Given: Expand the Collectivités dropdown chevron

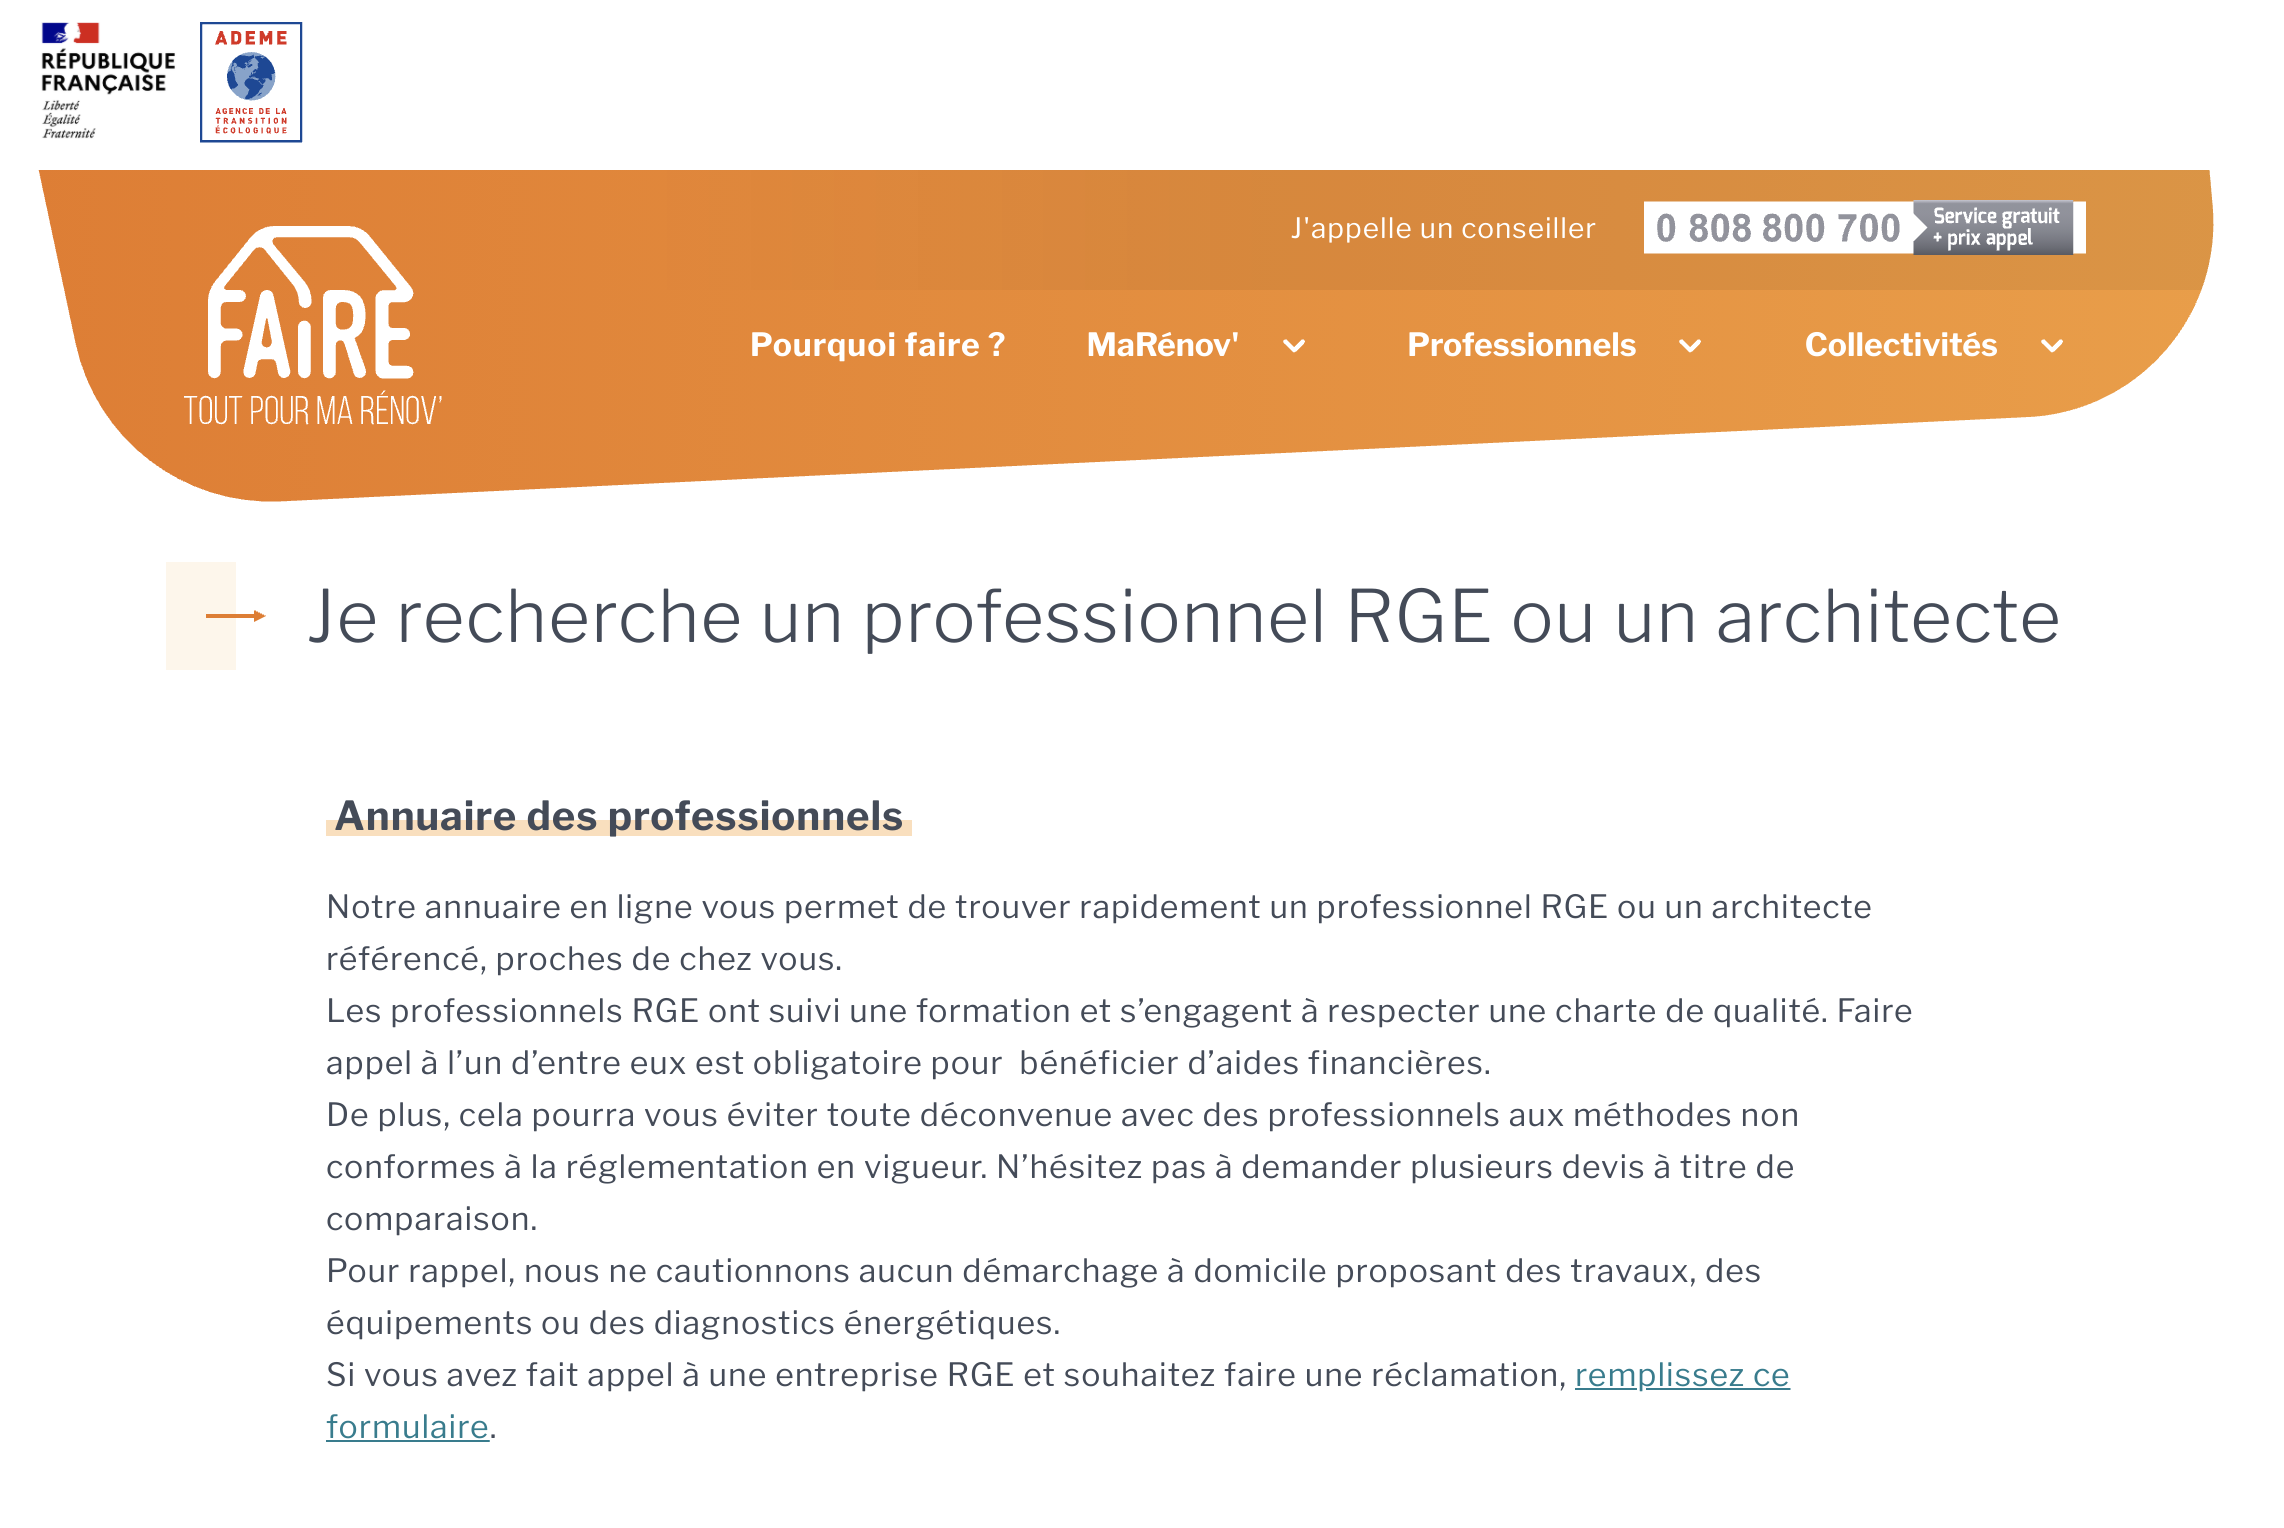Looking at the screenshot, I should tap(2052, 346).
